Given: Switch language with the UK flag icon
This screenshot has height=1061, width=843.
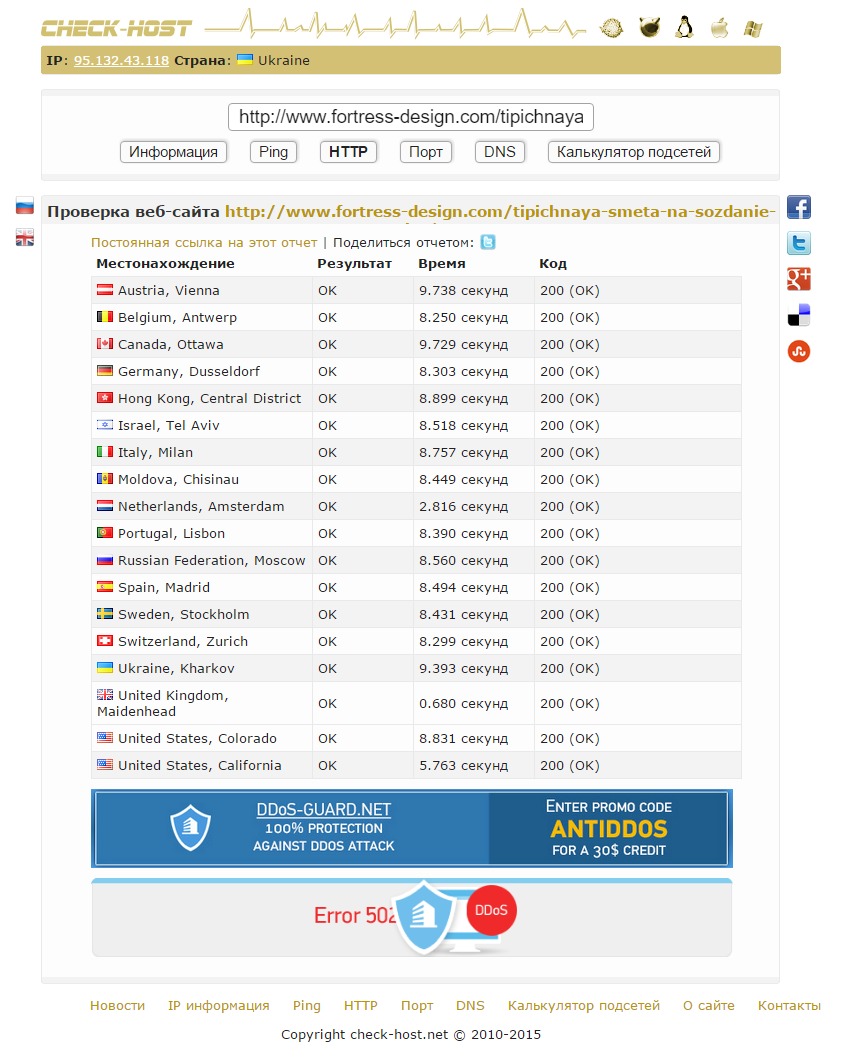Looking at the screenshot, I should click(x=25, y=238).
